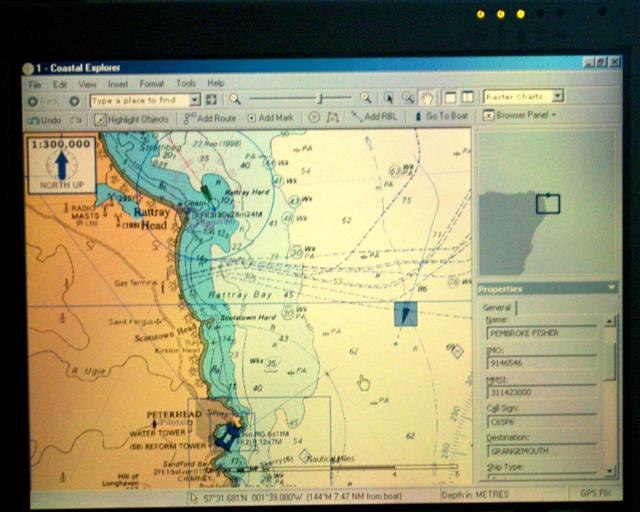
Task: Open the Help menu
Action: pos(216,83)
